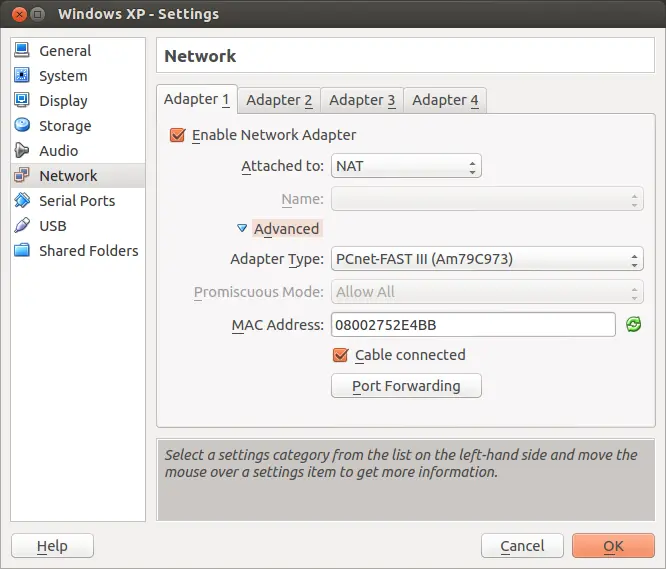Go to the Audio settings page

click(78, 151)
